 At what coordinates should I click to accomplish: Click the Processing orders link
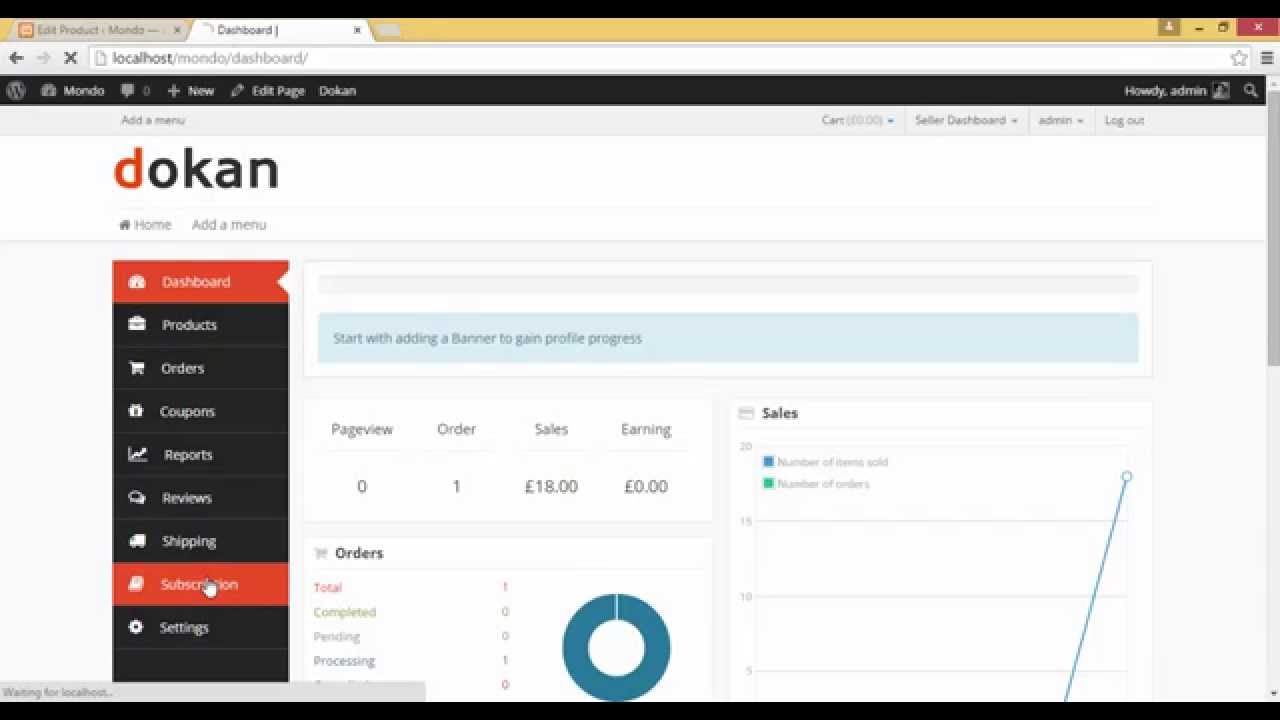pos(344,661)
